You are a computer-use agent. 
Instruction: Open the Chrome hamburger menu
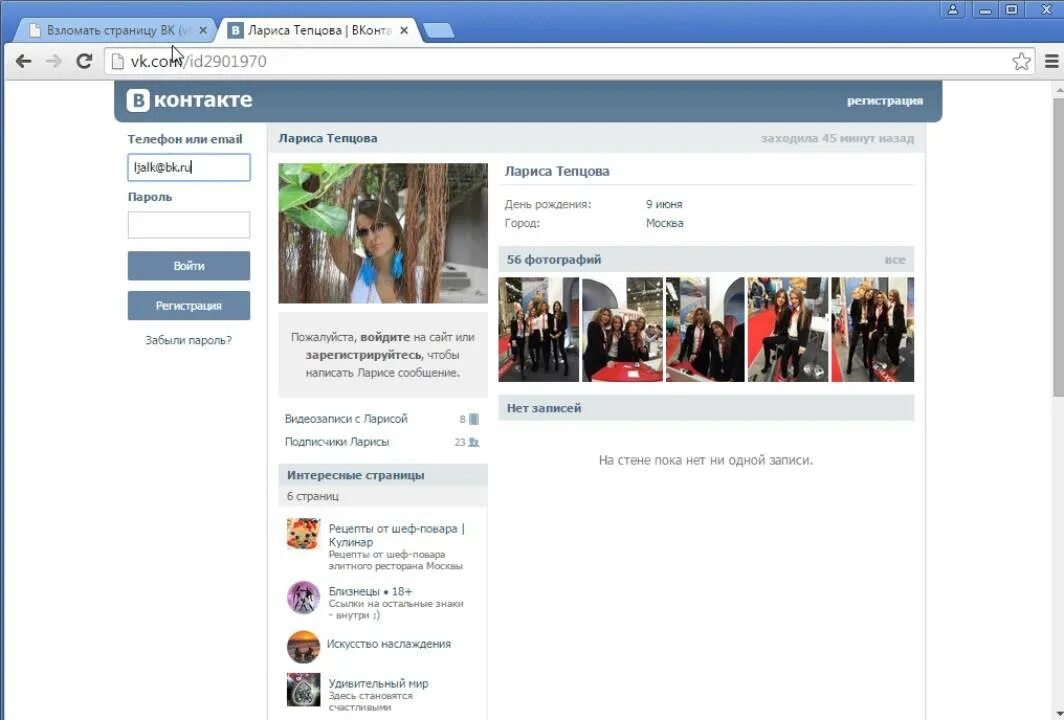point(1052,62)
